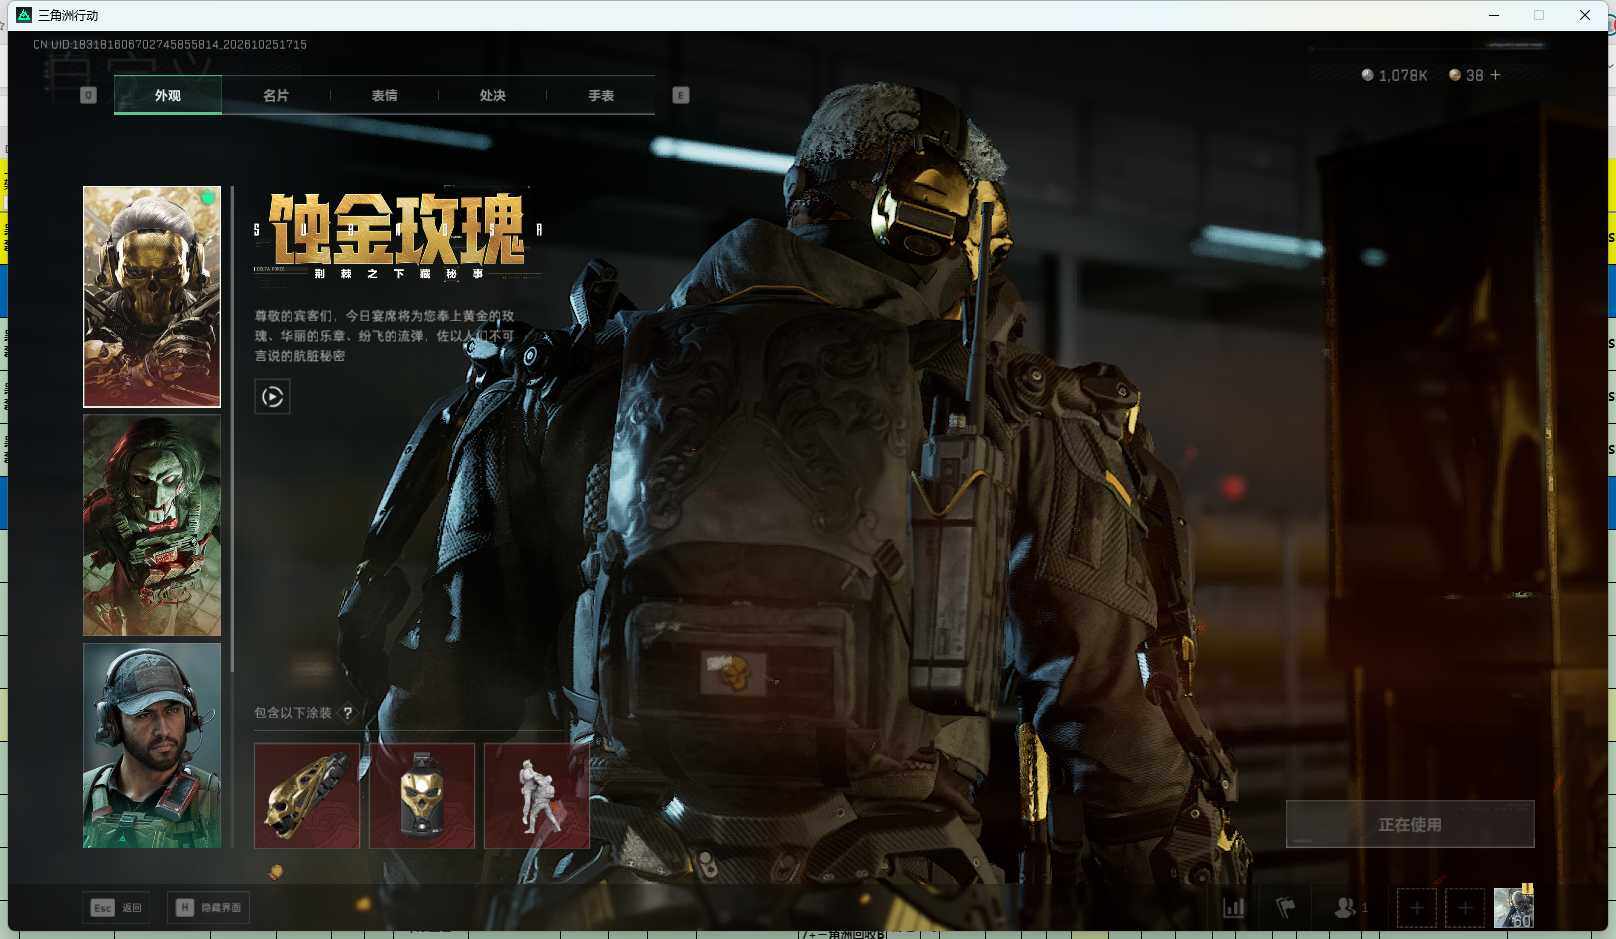This screenshot has width=1616, height=939.
Task: View the white execution animation item
Action: coord(537,796)
